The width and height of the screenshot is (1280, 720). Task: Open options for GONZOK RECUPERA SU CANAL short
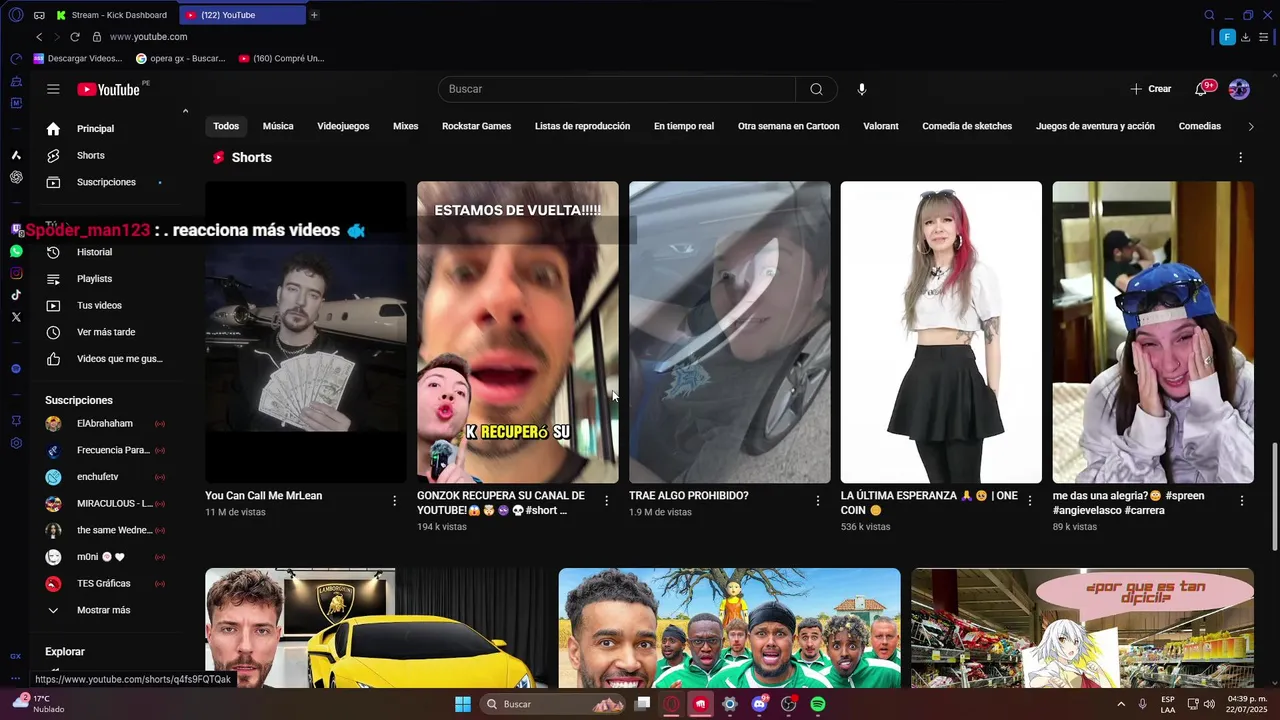coord(606,500)
